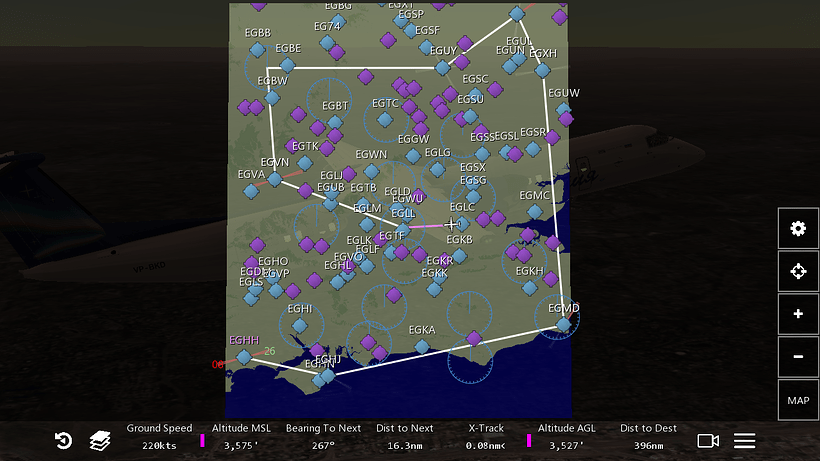
Task: Tap the EGXH airport marker
Action: pyautogui.click(x=542, y=70)
